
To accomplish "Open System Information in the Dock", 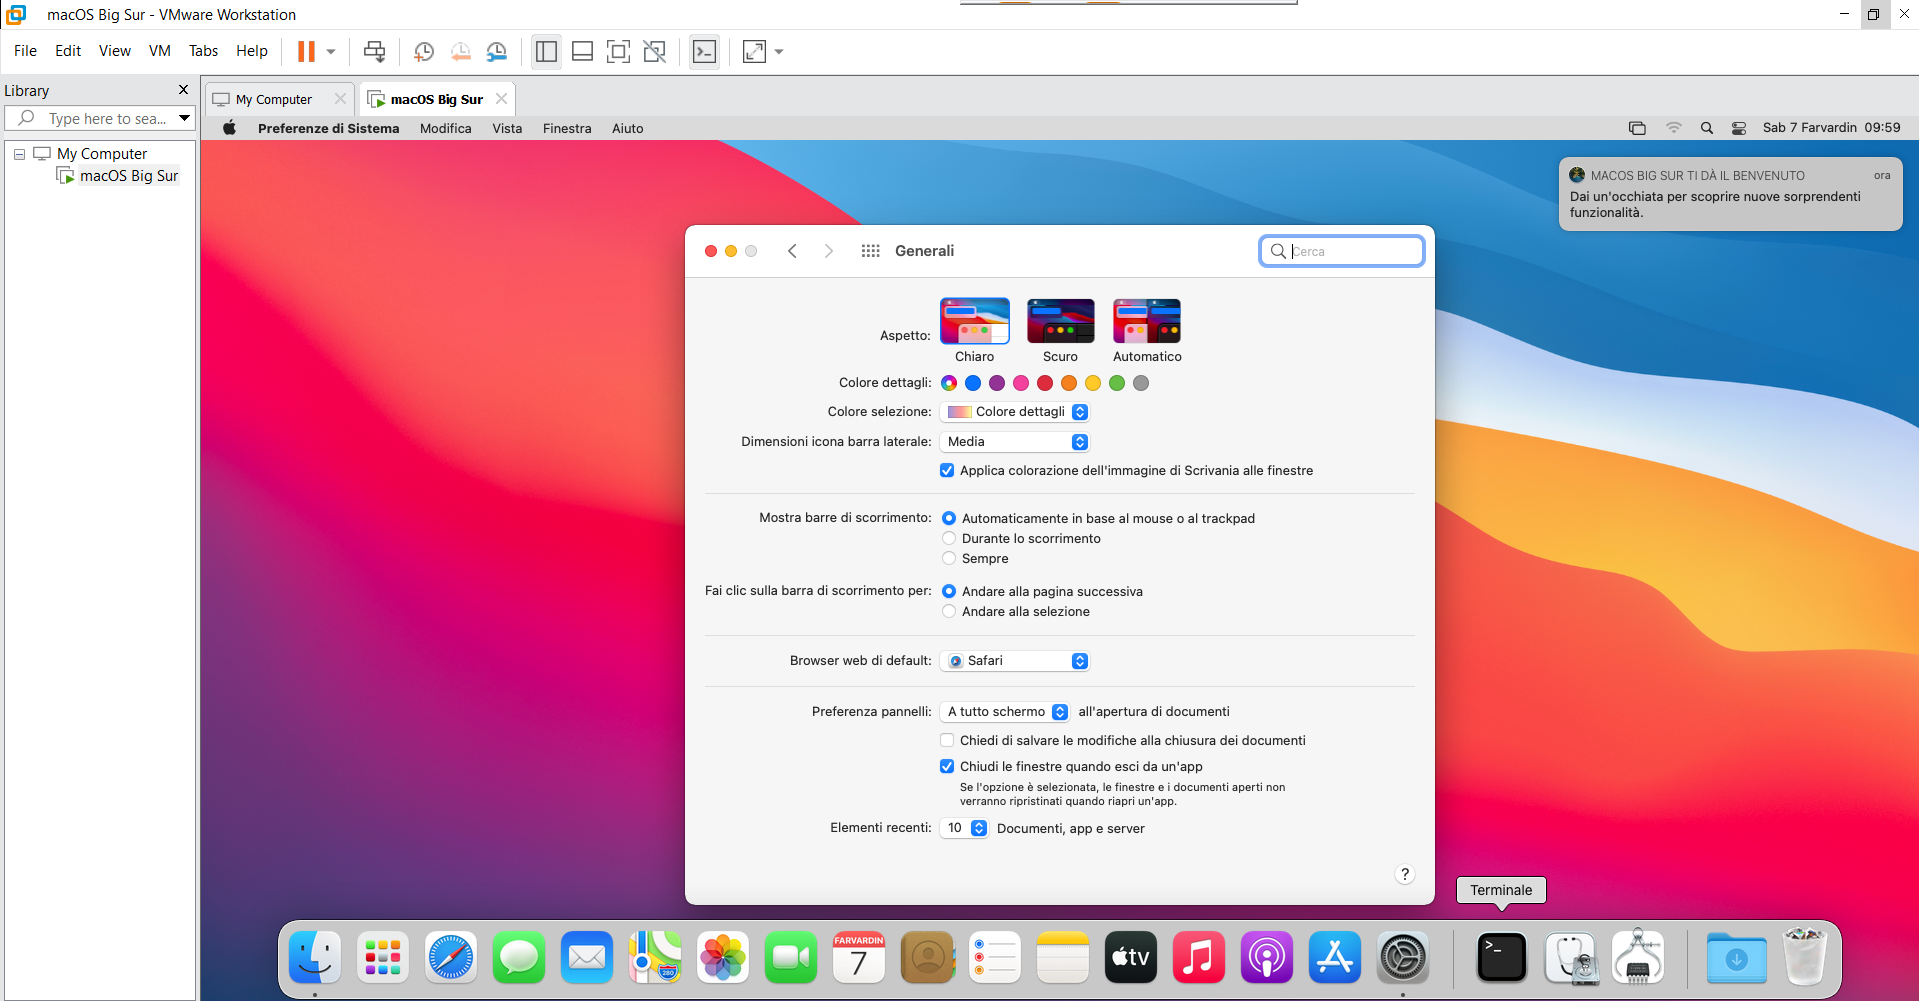I will 1638,957.
